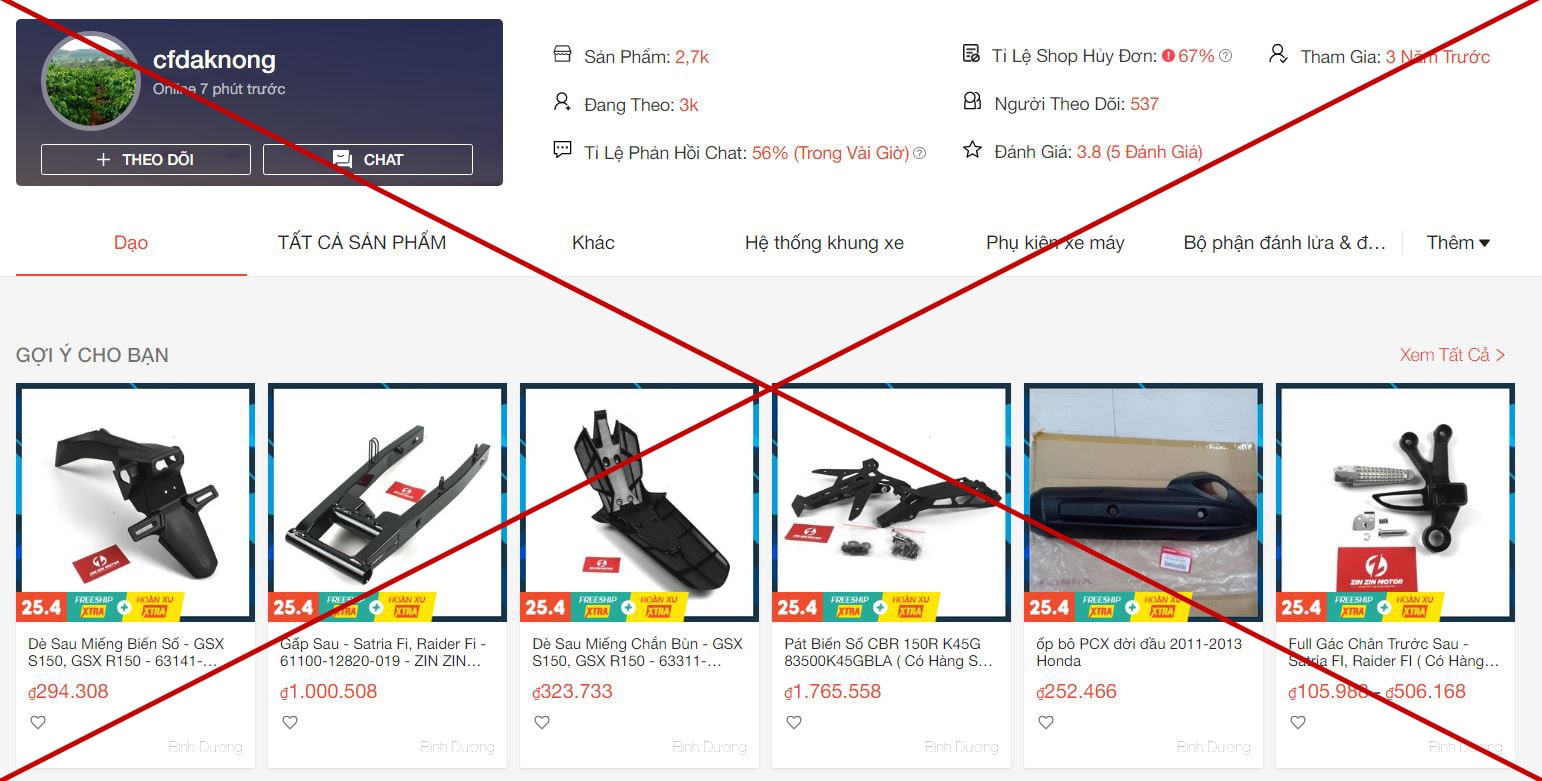
Task: Click the store icon beside Sản Phẩm
Action: coord(562,54)
